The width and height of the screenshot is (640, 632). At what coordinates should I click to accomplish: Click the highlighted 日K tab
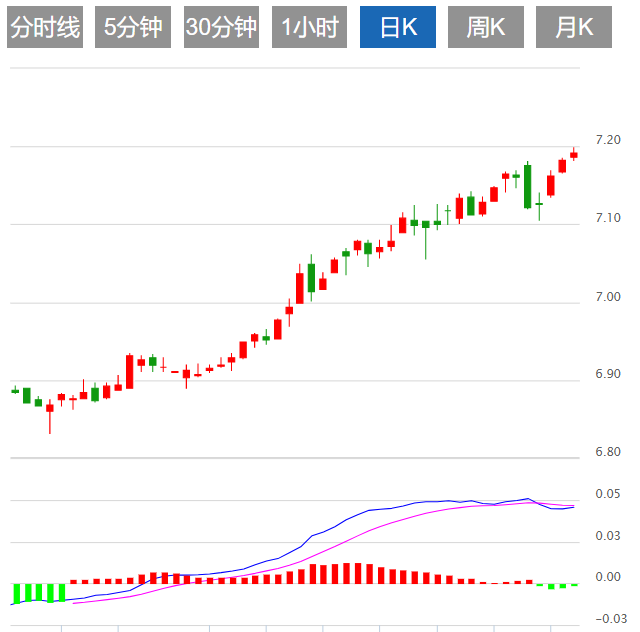(398, 27)
